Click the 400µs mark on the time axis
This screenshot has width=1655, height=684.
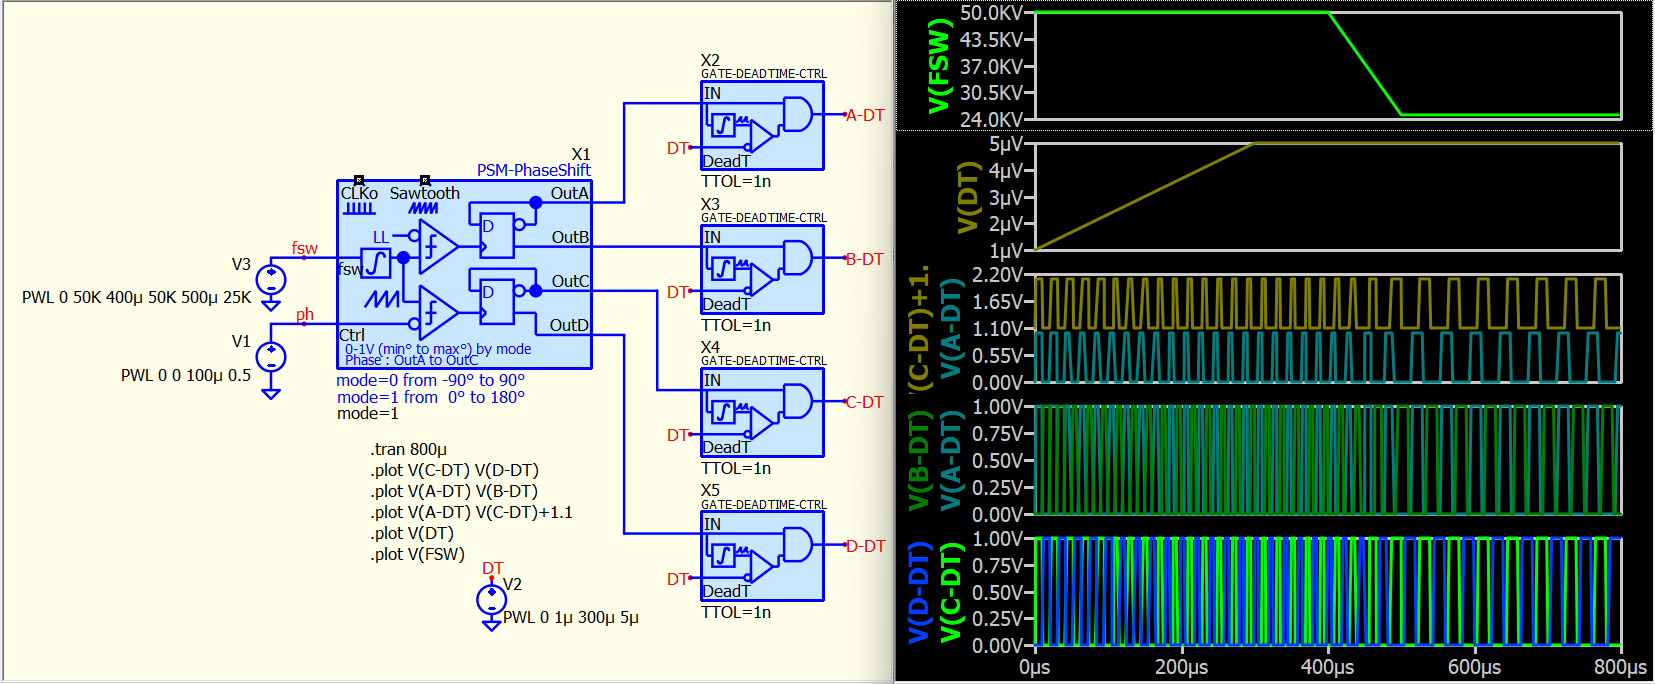[1327, 667]
